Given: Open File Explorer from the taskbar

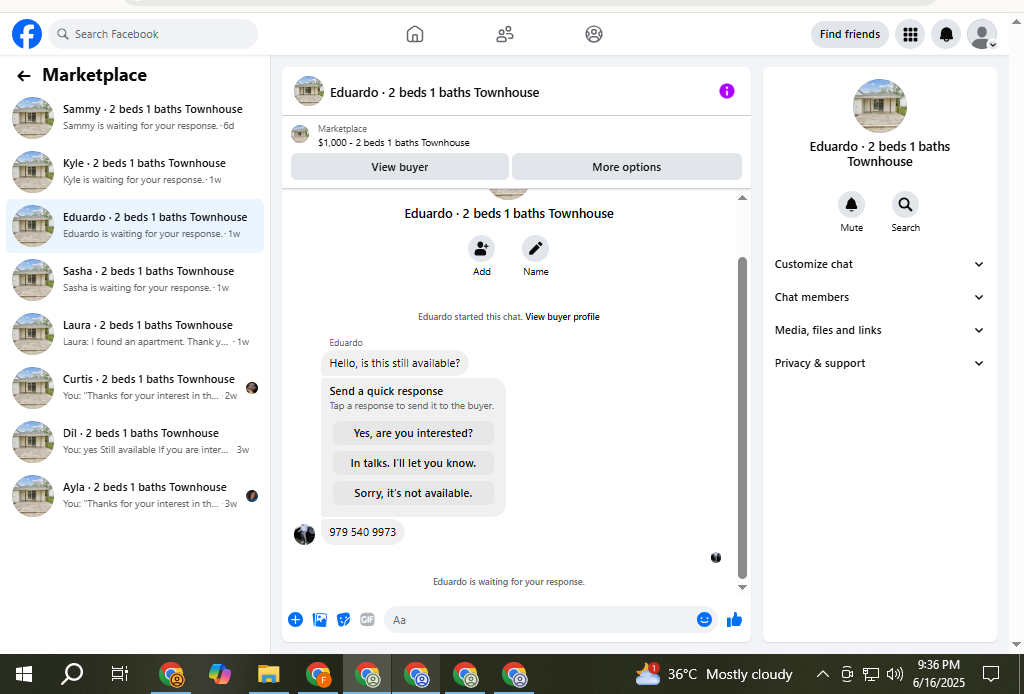Looking at the screenshot, I should tap(268, 674).
